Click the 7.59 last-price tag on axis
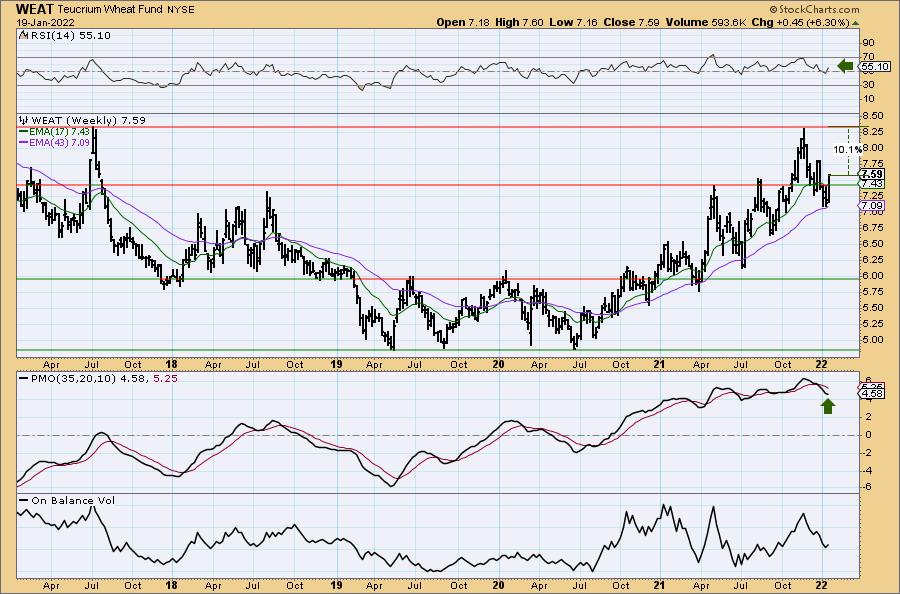 point(872,174)
